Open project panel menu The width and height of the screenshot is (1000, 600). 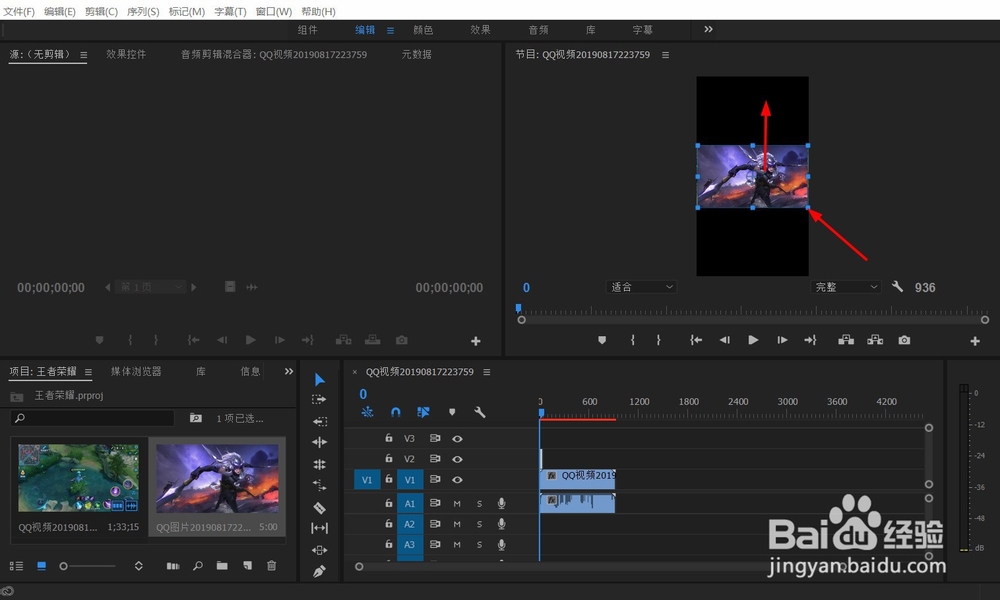(88, 372)
